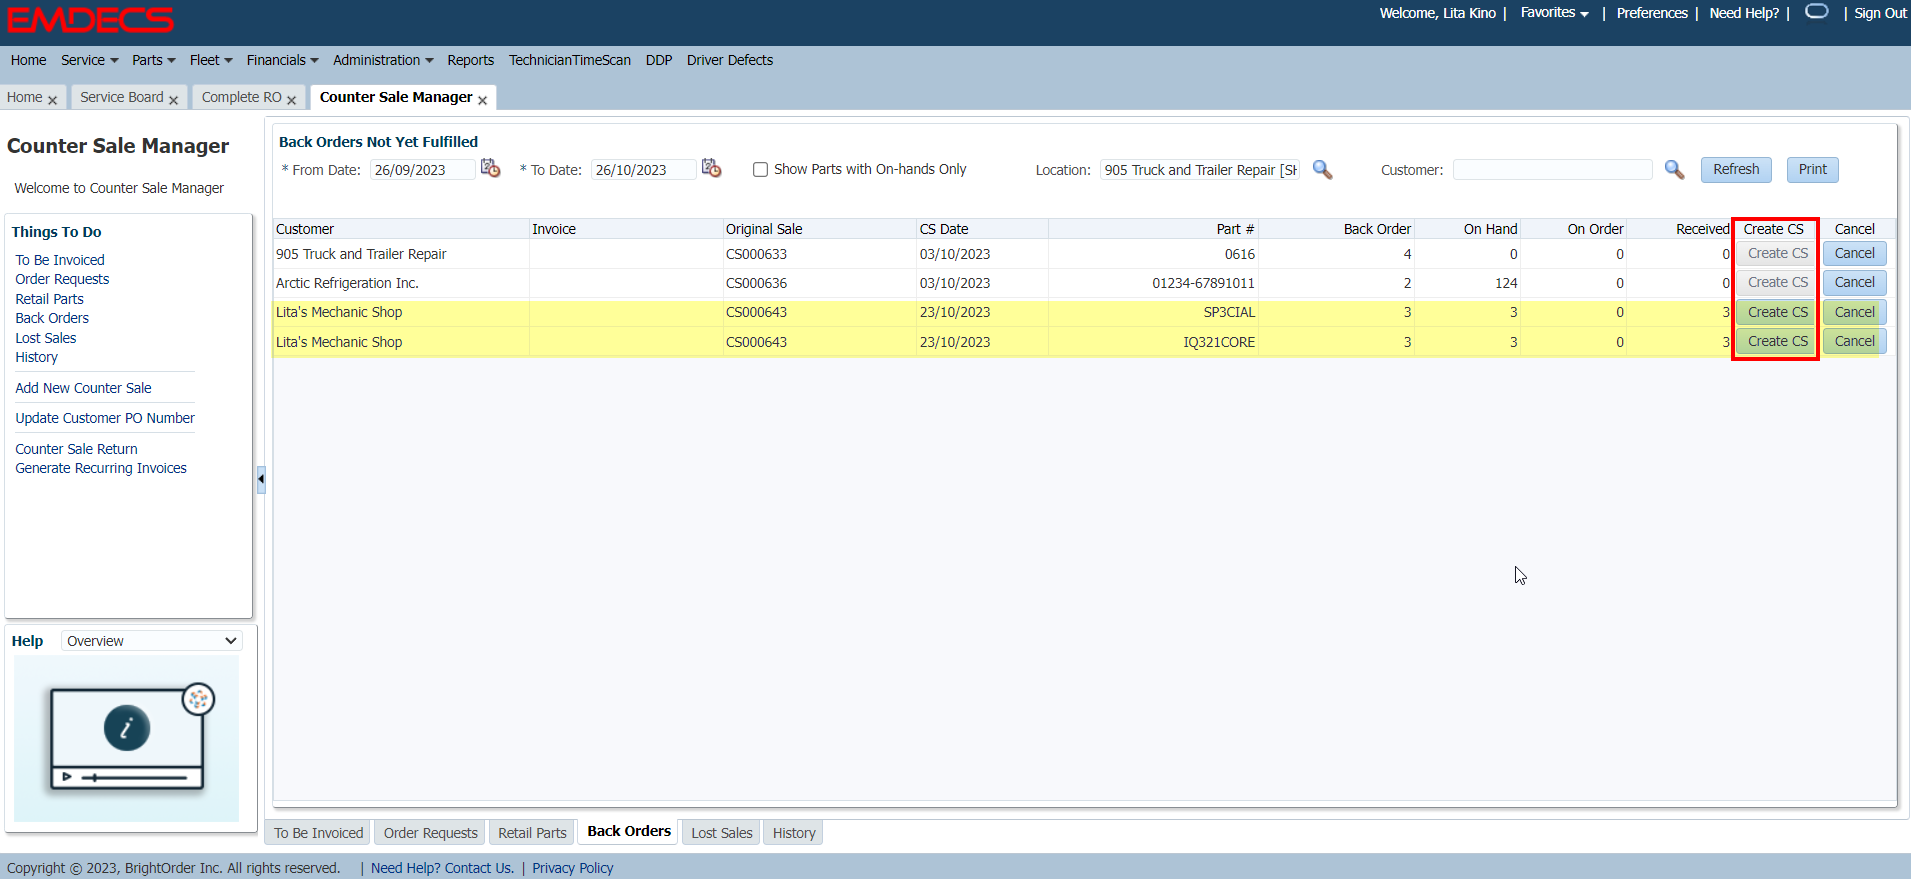Enable Show Parts with On-hands Only
This screenshot has height=879, width=1911.
pyautogui.click(x=761, y=170)
